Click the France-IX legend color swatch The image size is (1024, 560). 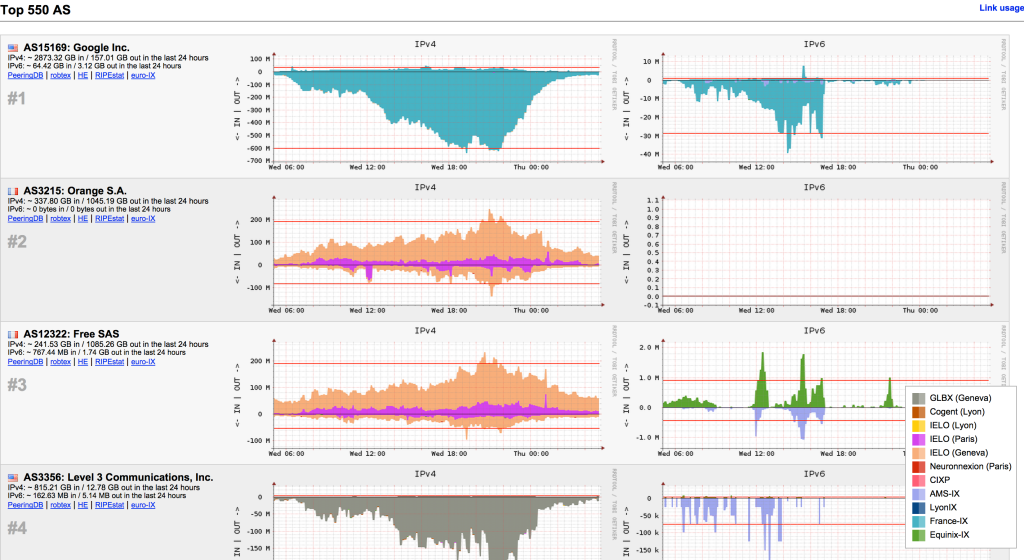[x=918, y=521]
